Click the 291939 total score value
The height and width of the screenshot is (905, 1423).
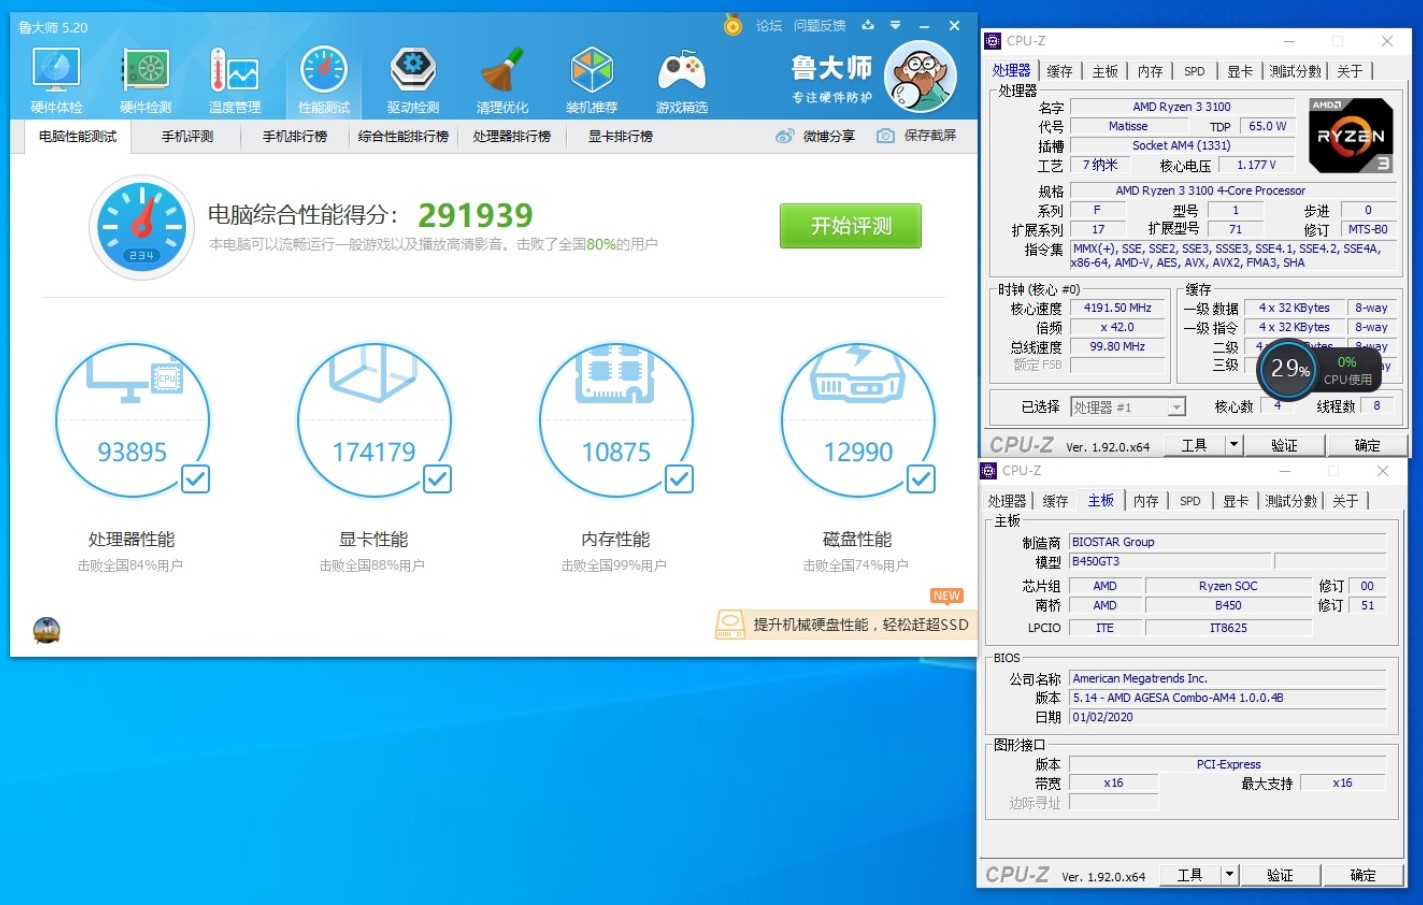coord(475,215)
